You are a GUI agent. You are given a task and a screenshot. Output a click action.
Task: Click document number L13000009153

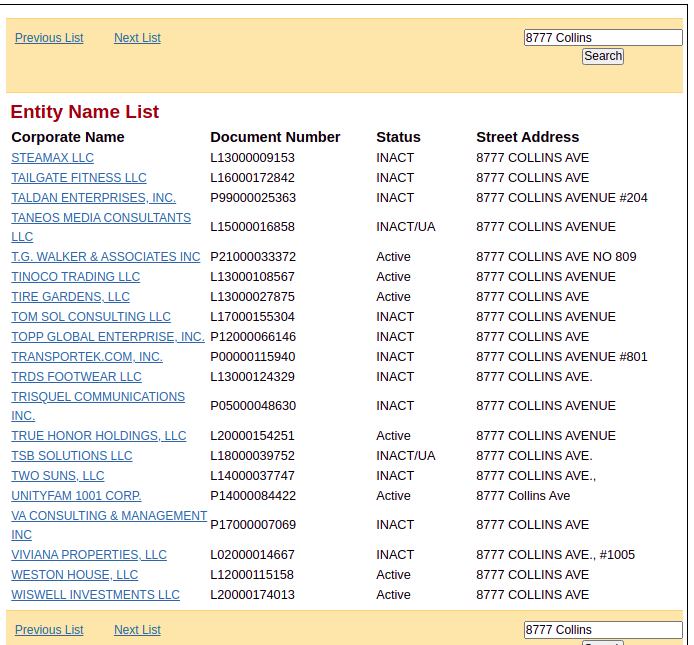click(252, 158)
